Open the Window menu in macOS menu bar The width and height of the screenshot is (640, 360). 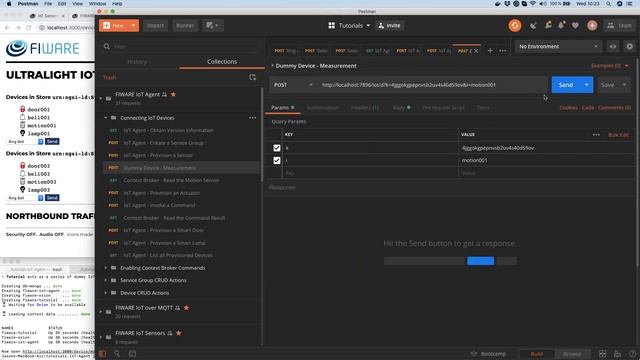tap(97, 4)
